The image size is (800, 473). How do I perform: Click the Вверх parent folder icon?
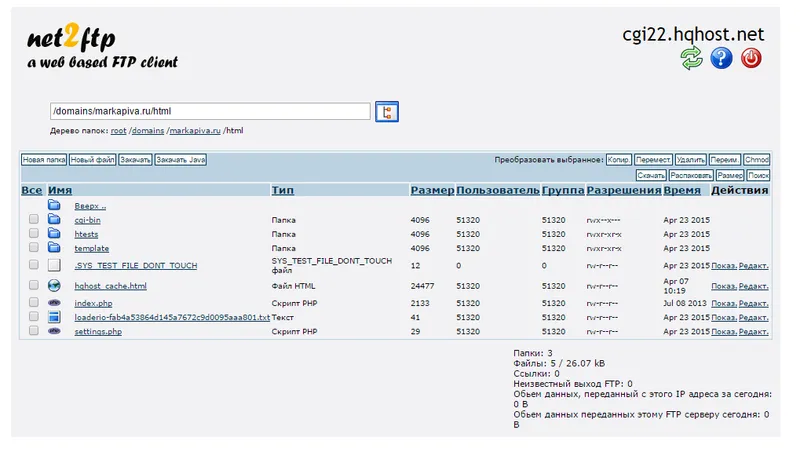click(54, 205)
